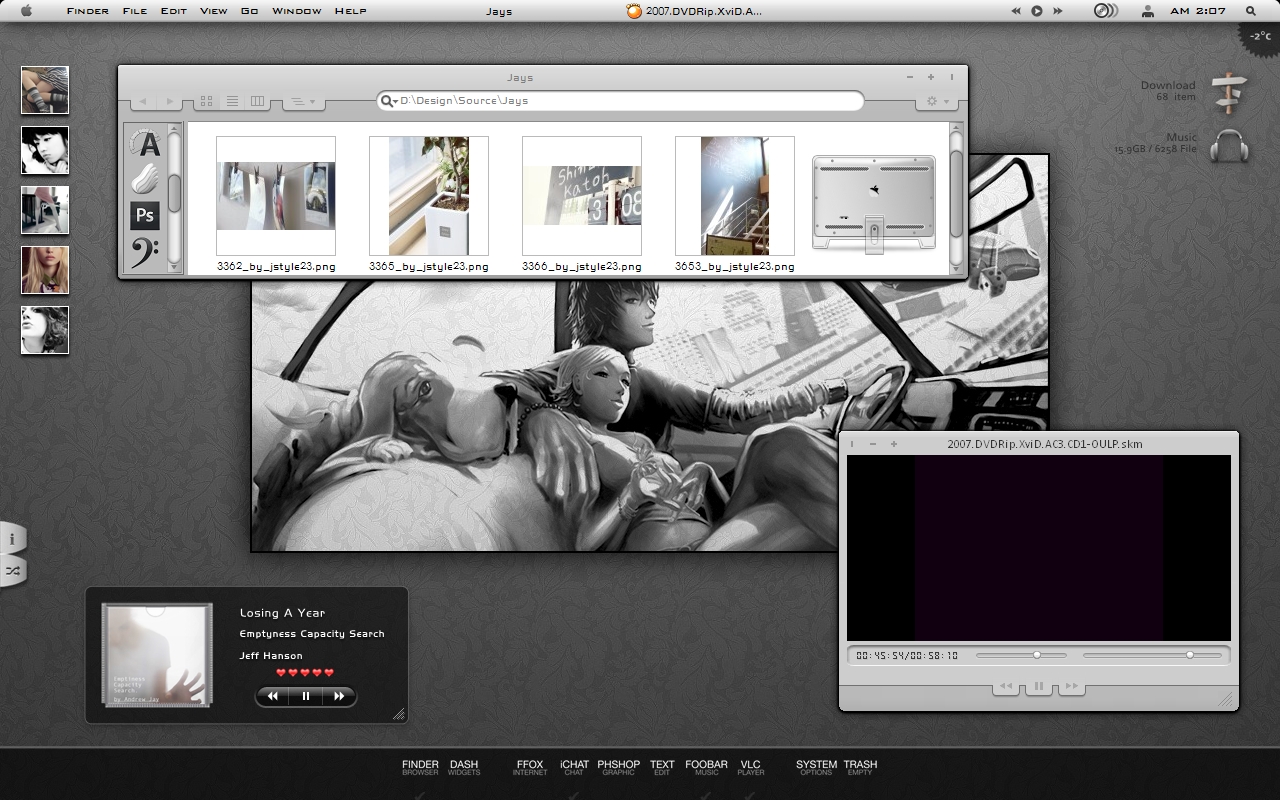Click menu bar next track button
1280x800 pixels.
[x=1058, y=11]
